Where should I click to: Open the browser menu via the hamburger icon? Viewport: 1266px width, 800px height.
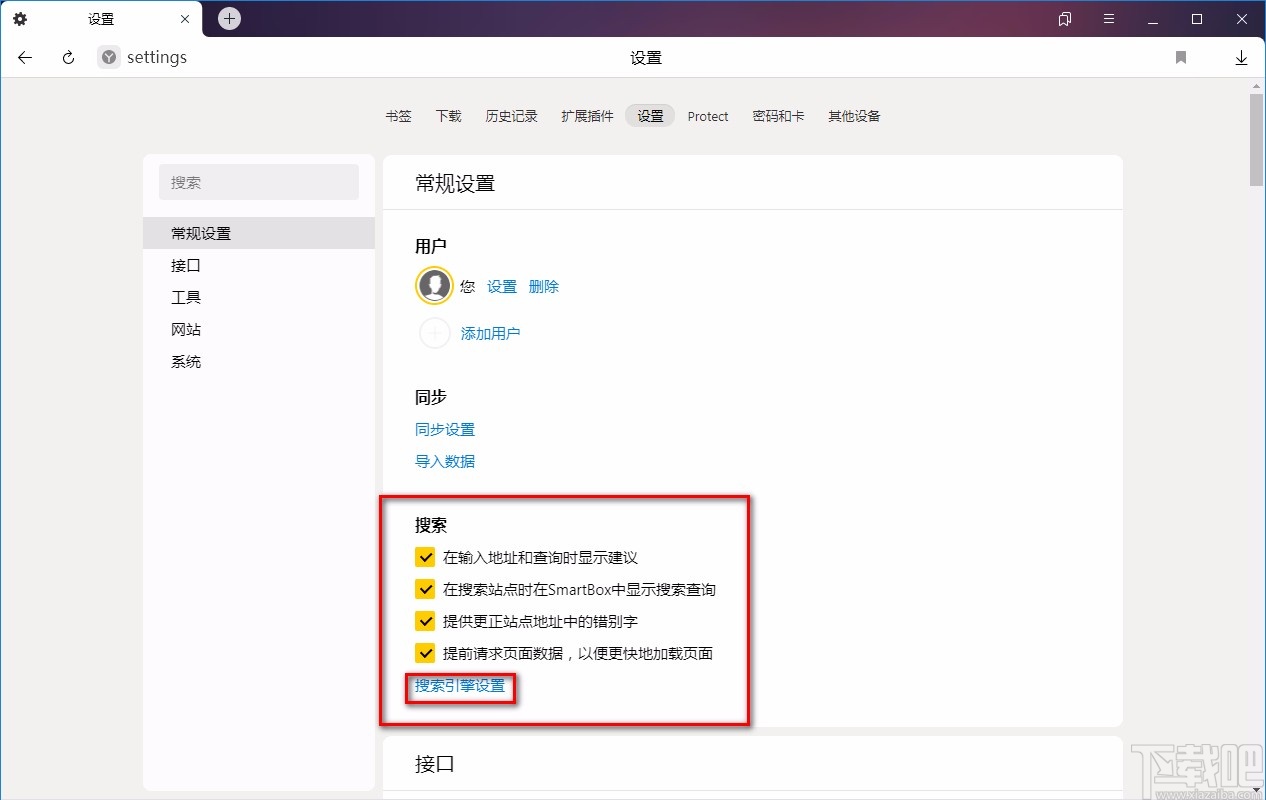pos(1109,18)
